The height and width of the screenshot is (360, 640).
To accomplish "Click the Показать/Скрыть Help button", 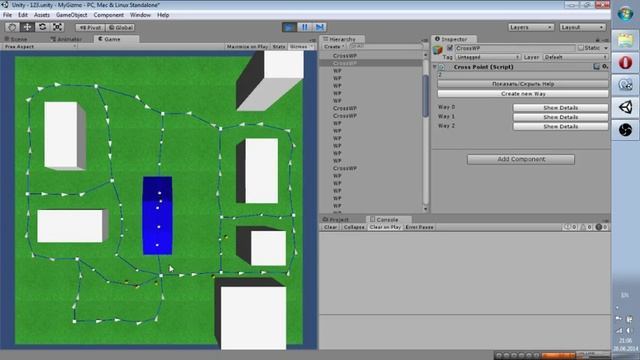I will coord(523,84).
